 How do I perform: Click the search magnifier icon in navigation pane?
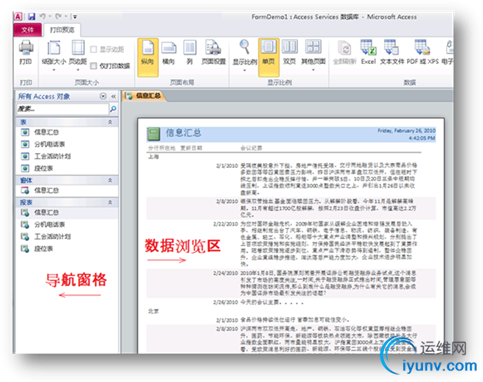[x=113, y=109]
